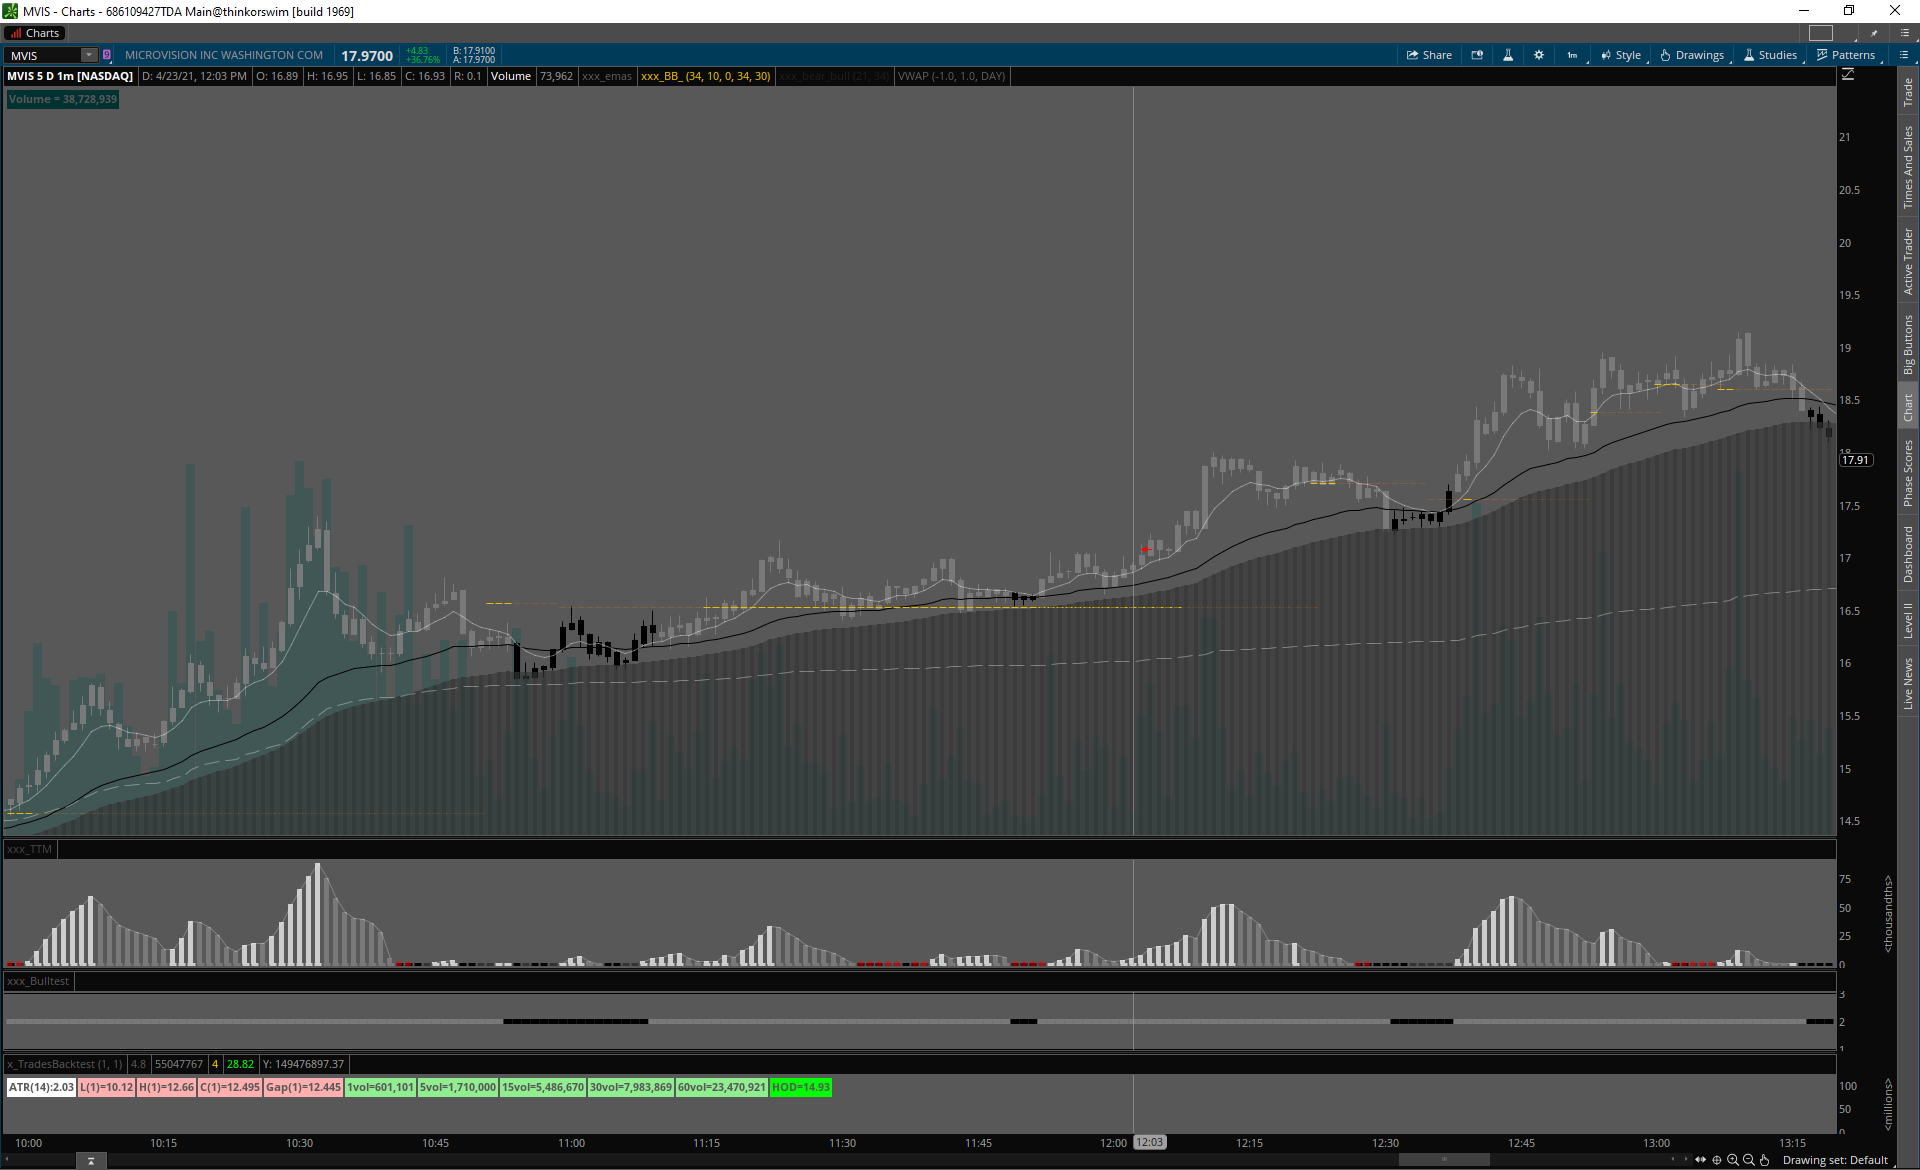Viewport: 1920px width, 1170px height.
Task: Click the Share button
Action: 1429,55
